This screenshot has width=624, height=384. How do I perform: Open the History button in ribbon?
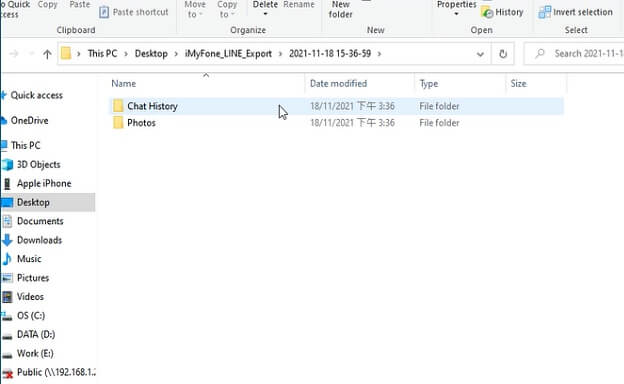pos(502,12)
